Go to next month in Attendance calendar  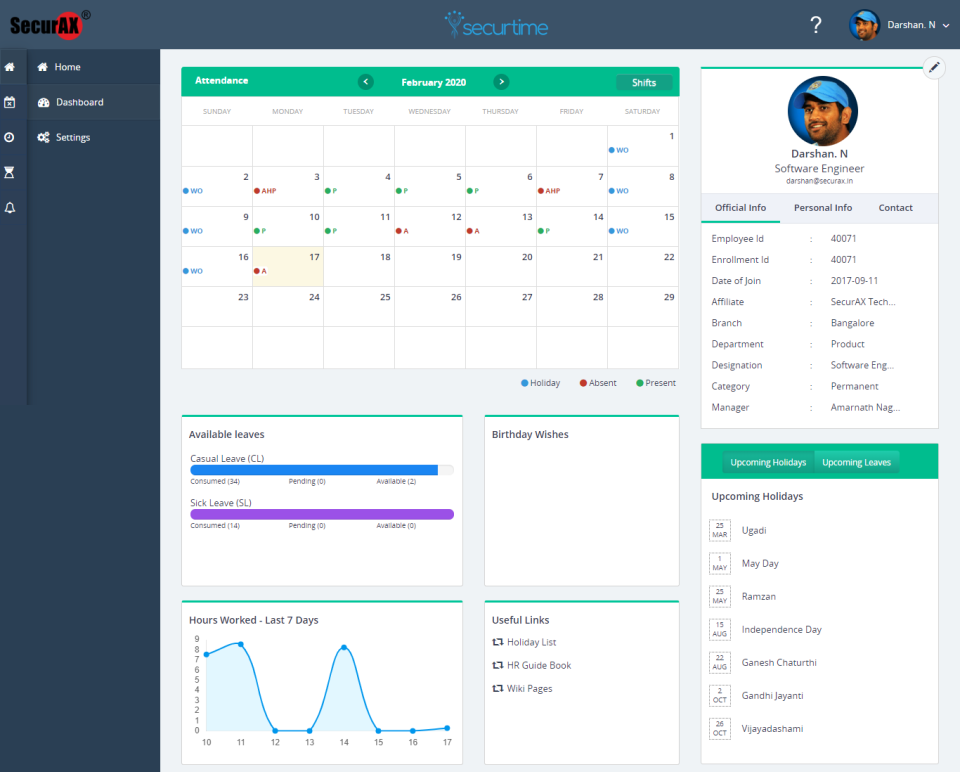point(501,81)
